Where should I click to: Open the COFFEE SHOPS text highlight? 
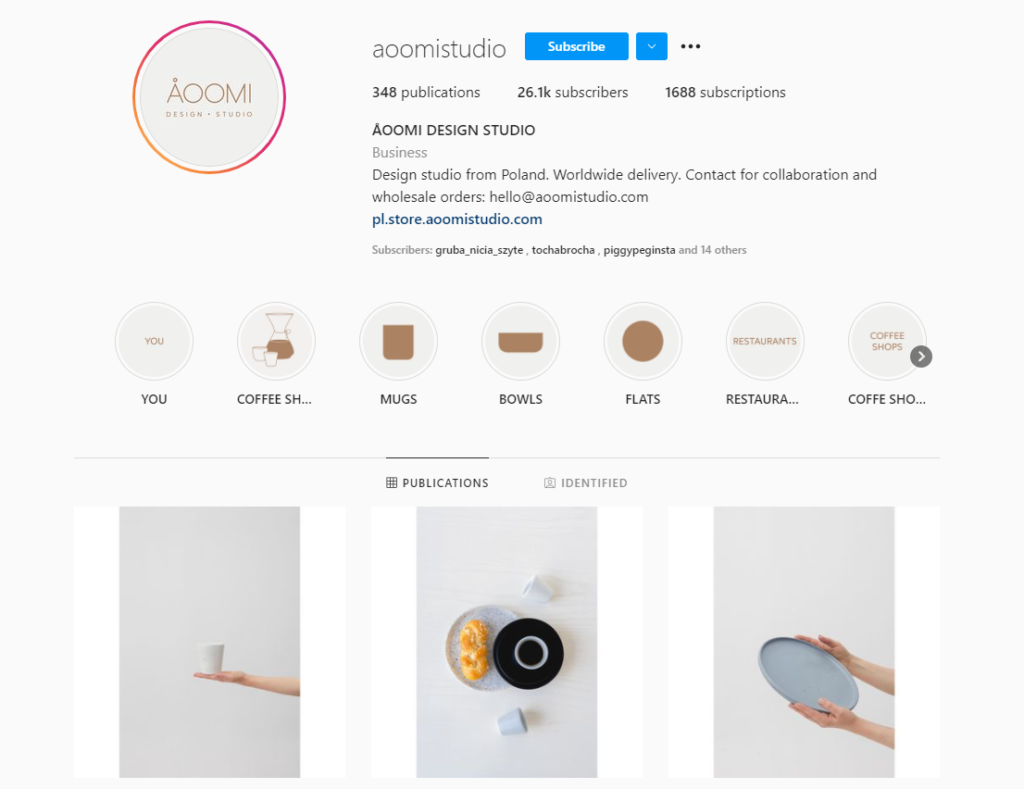[x=886, y=341]
